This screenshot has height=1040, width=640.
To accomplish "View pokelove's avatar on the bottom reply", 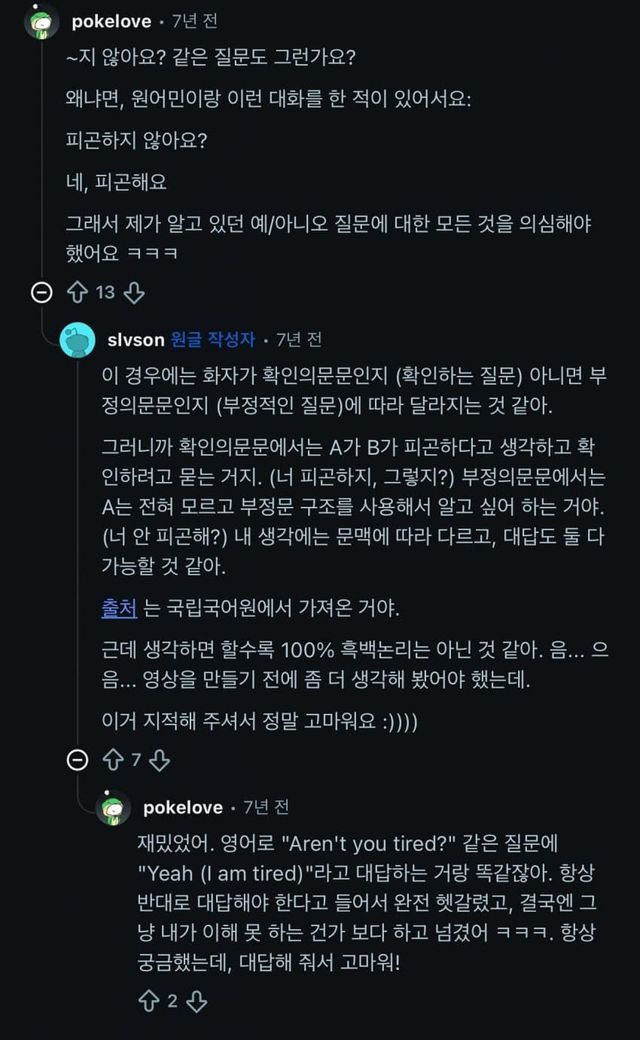I will (113, 807).
